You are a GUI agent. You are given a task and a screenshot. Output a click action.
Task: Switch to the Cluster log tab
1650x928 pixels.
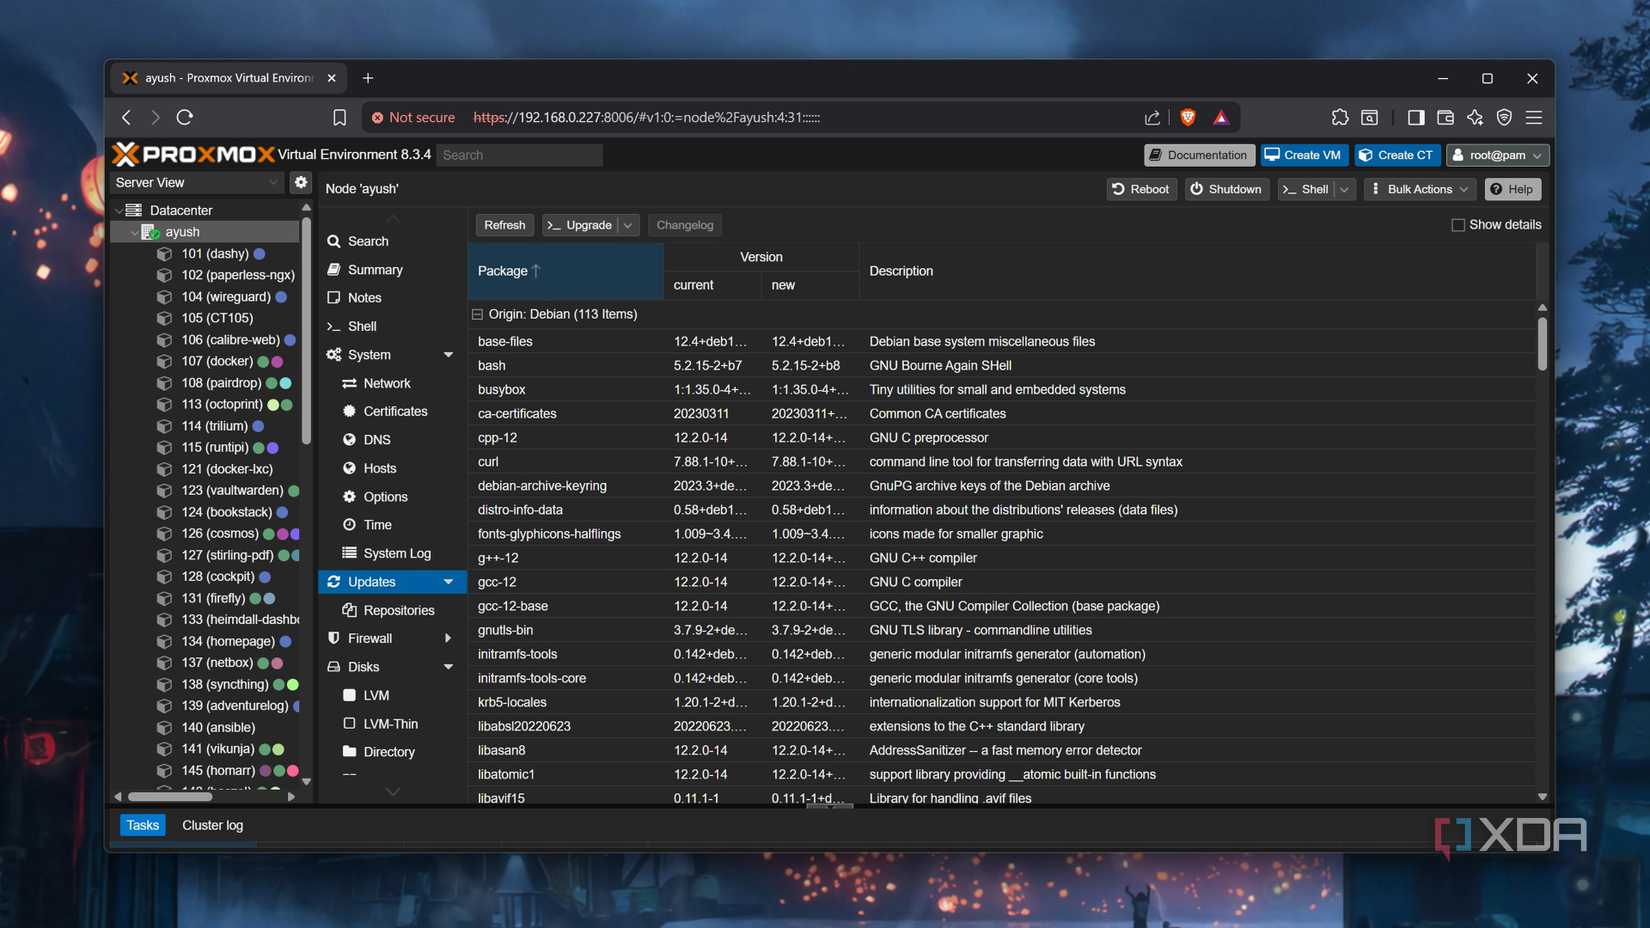pyautogui.click(x=212, y=824)
